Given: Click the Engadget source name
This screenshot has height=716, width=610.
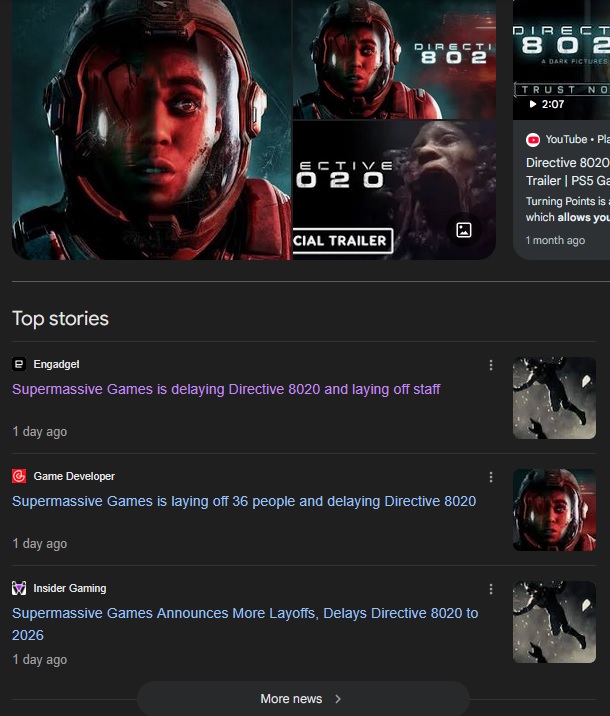Looking at the screenshot, I should coord(56,364).
